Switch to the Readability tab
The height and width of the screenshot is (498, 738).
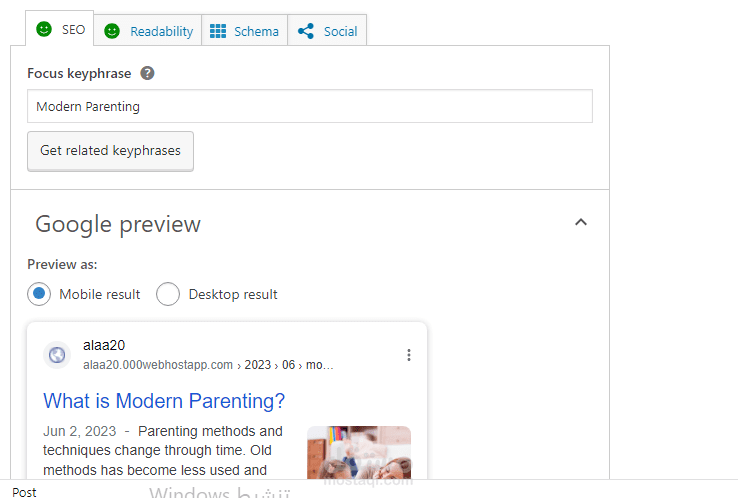pos(160,31)
